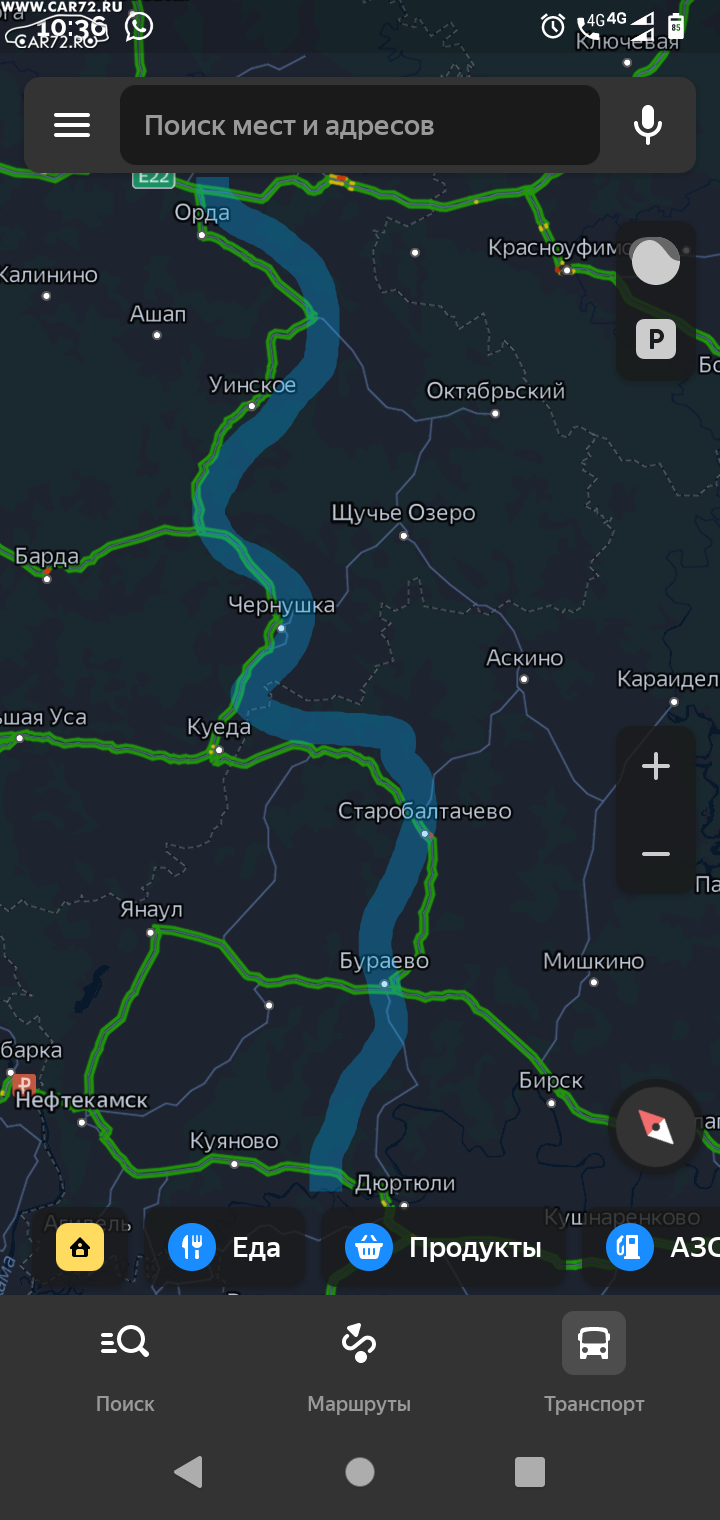This screenshot has height=1520, width=720.
Task: Tap the compass to reset north
Action: pos(656,1127)
